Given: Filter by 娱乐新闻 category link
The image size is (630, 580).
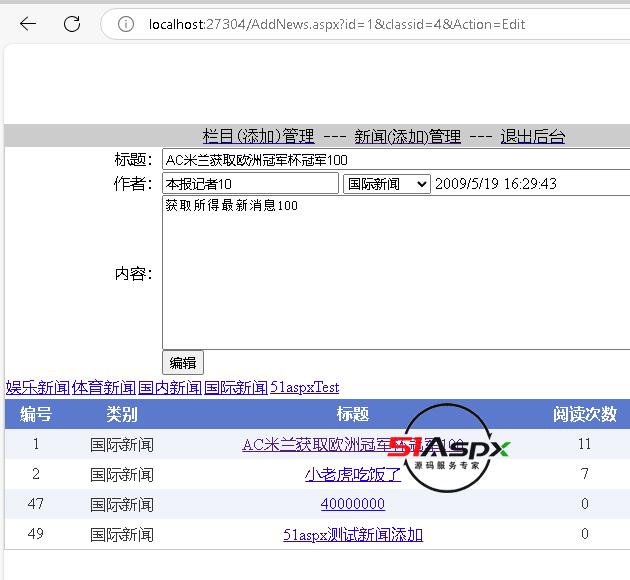Looking at the screenshot, I should (x=38, y=388).
